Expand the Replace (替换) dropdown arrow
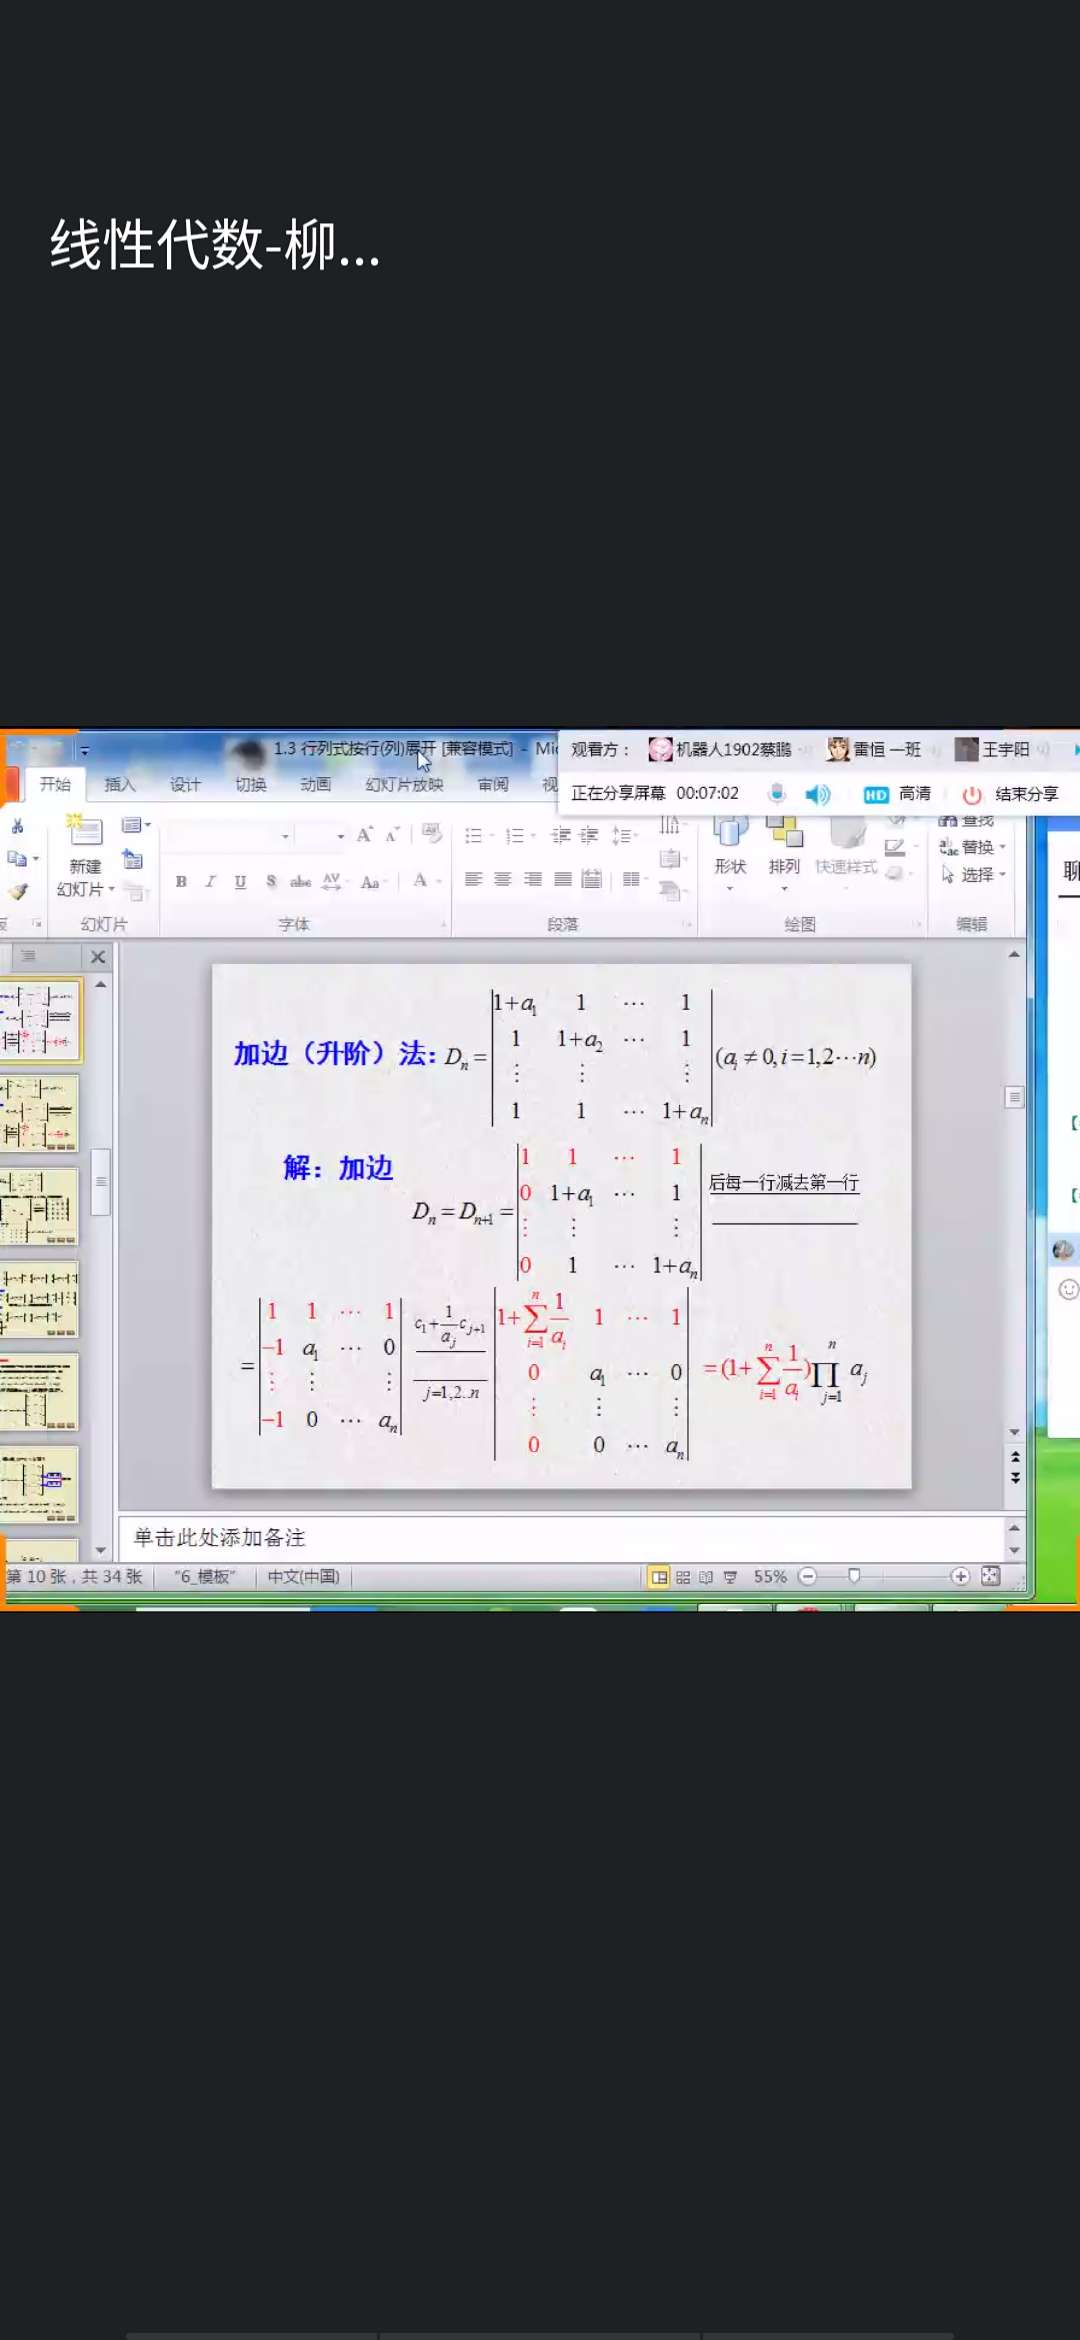Viewport: 1080px width, 2340px height. (1002, 847)
